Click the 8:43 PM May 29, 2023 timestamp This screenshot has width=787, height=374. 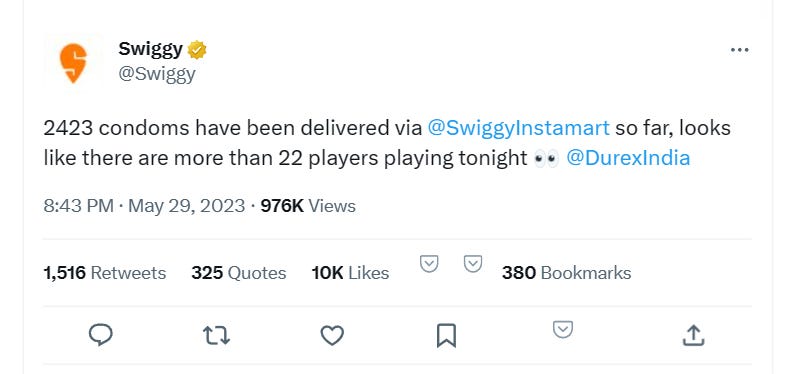[144, 206]
